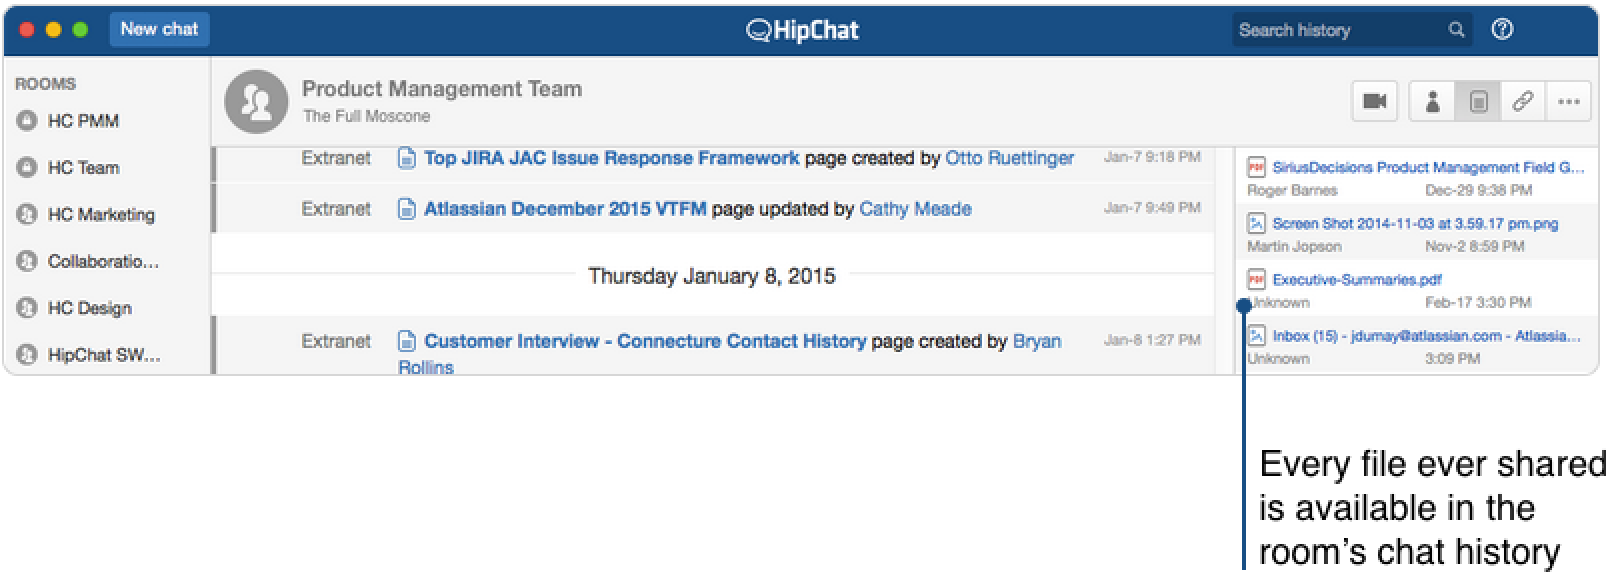Screen dimensions: 1608x576
Task: Click image icon next to Inbox (15) file
Action: pos(1256,336)
